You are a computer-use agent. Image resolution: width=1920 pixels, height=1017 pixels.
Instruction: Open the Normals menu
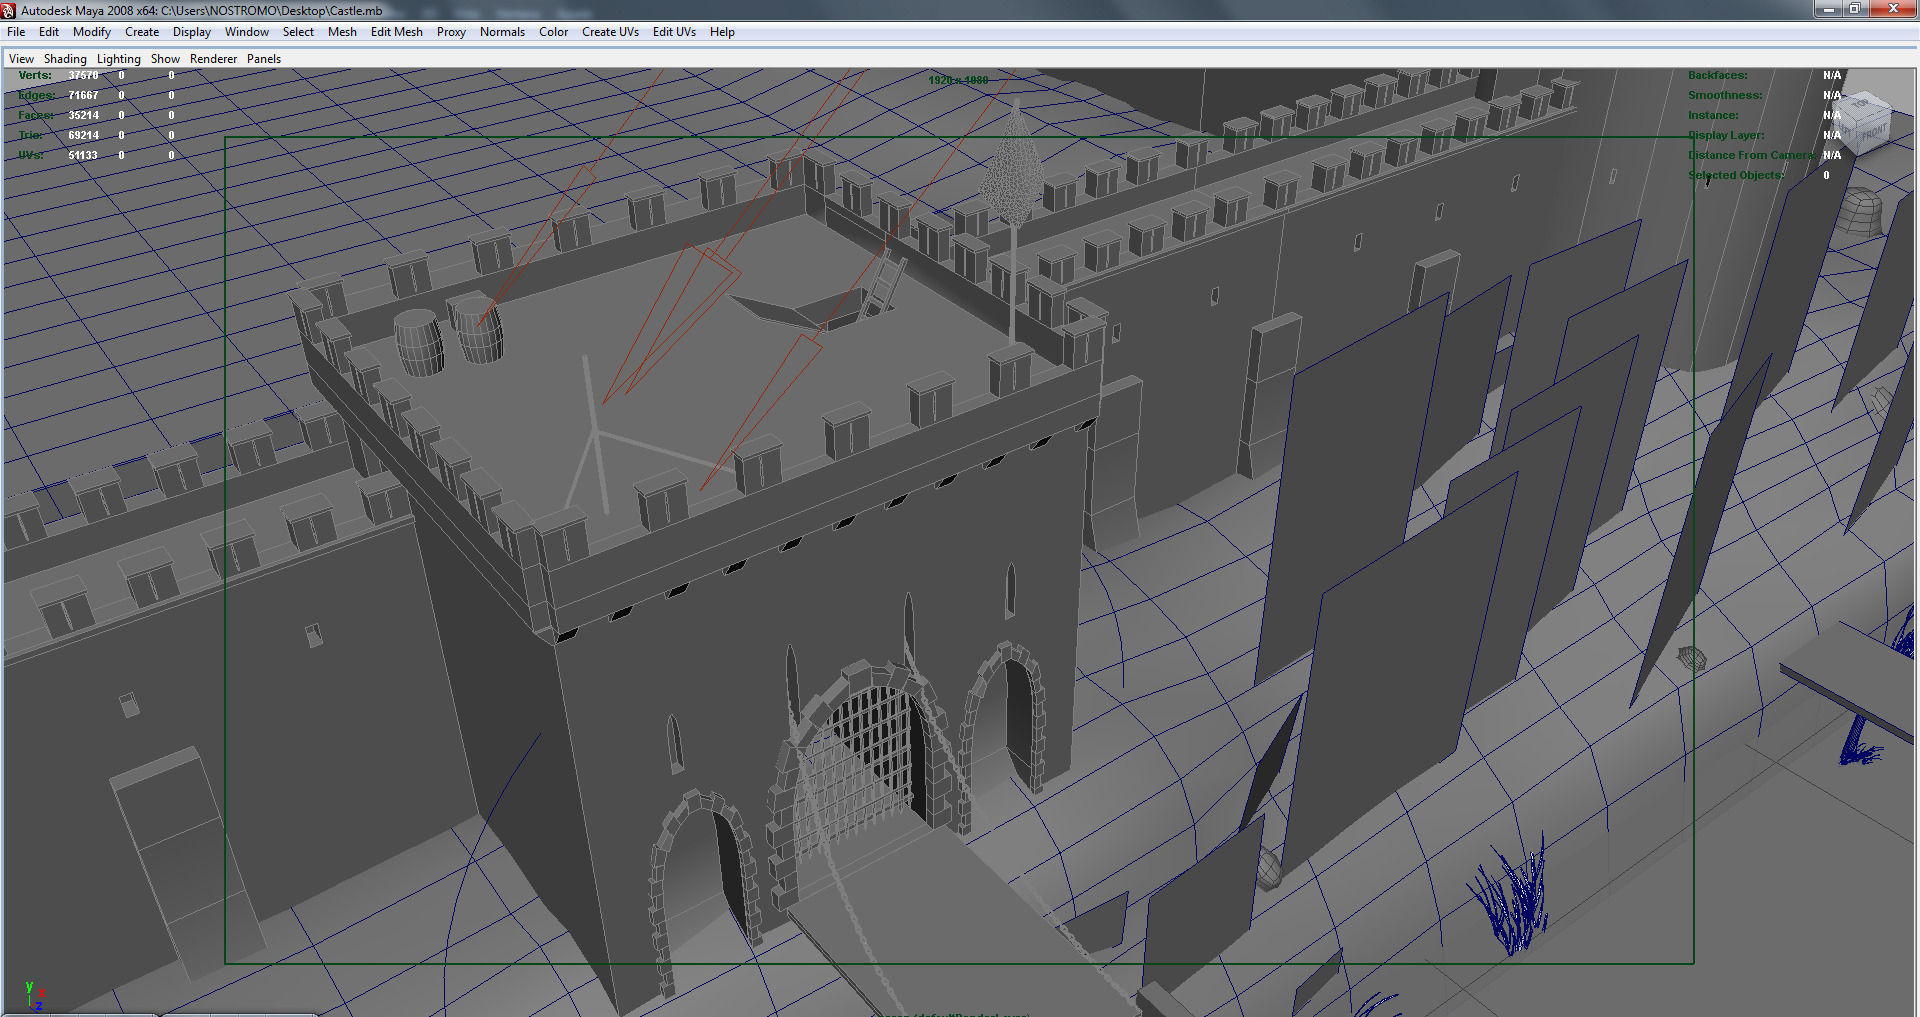click(x=502, y=32)
